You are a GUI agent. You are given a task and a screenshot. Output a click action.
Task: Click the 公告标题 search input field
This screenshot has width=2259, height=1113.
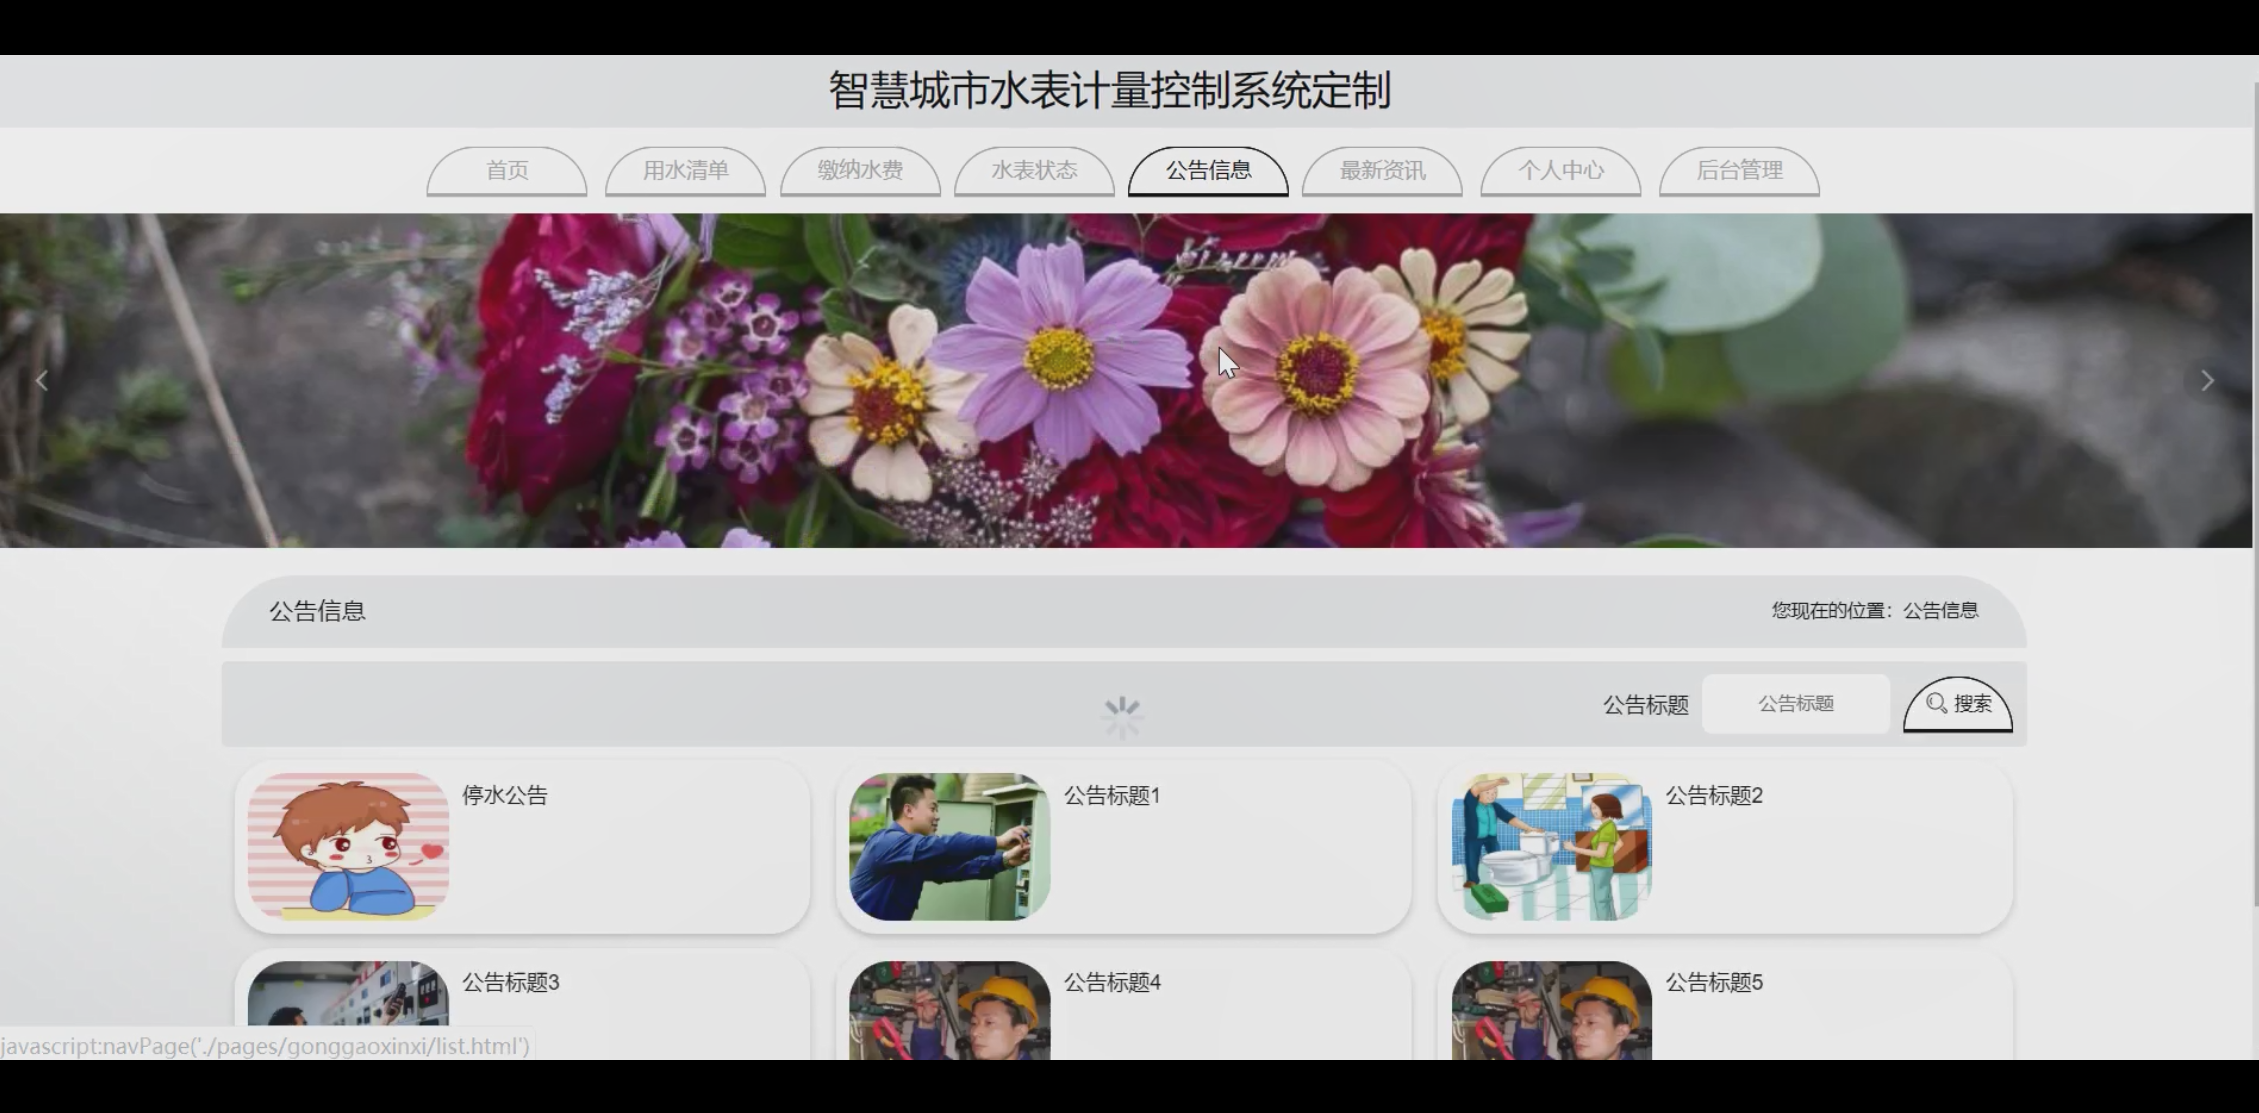(x=1795, y=704)
